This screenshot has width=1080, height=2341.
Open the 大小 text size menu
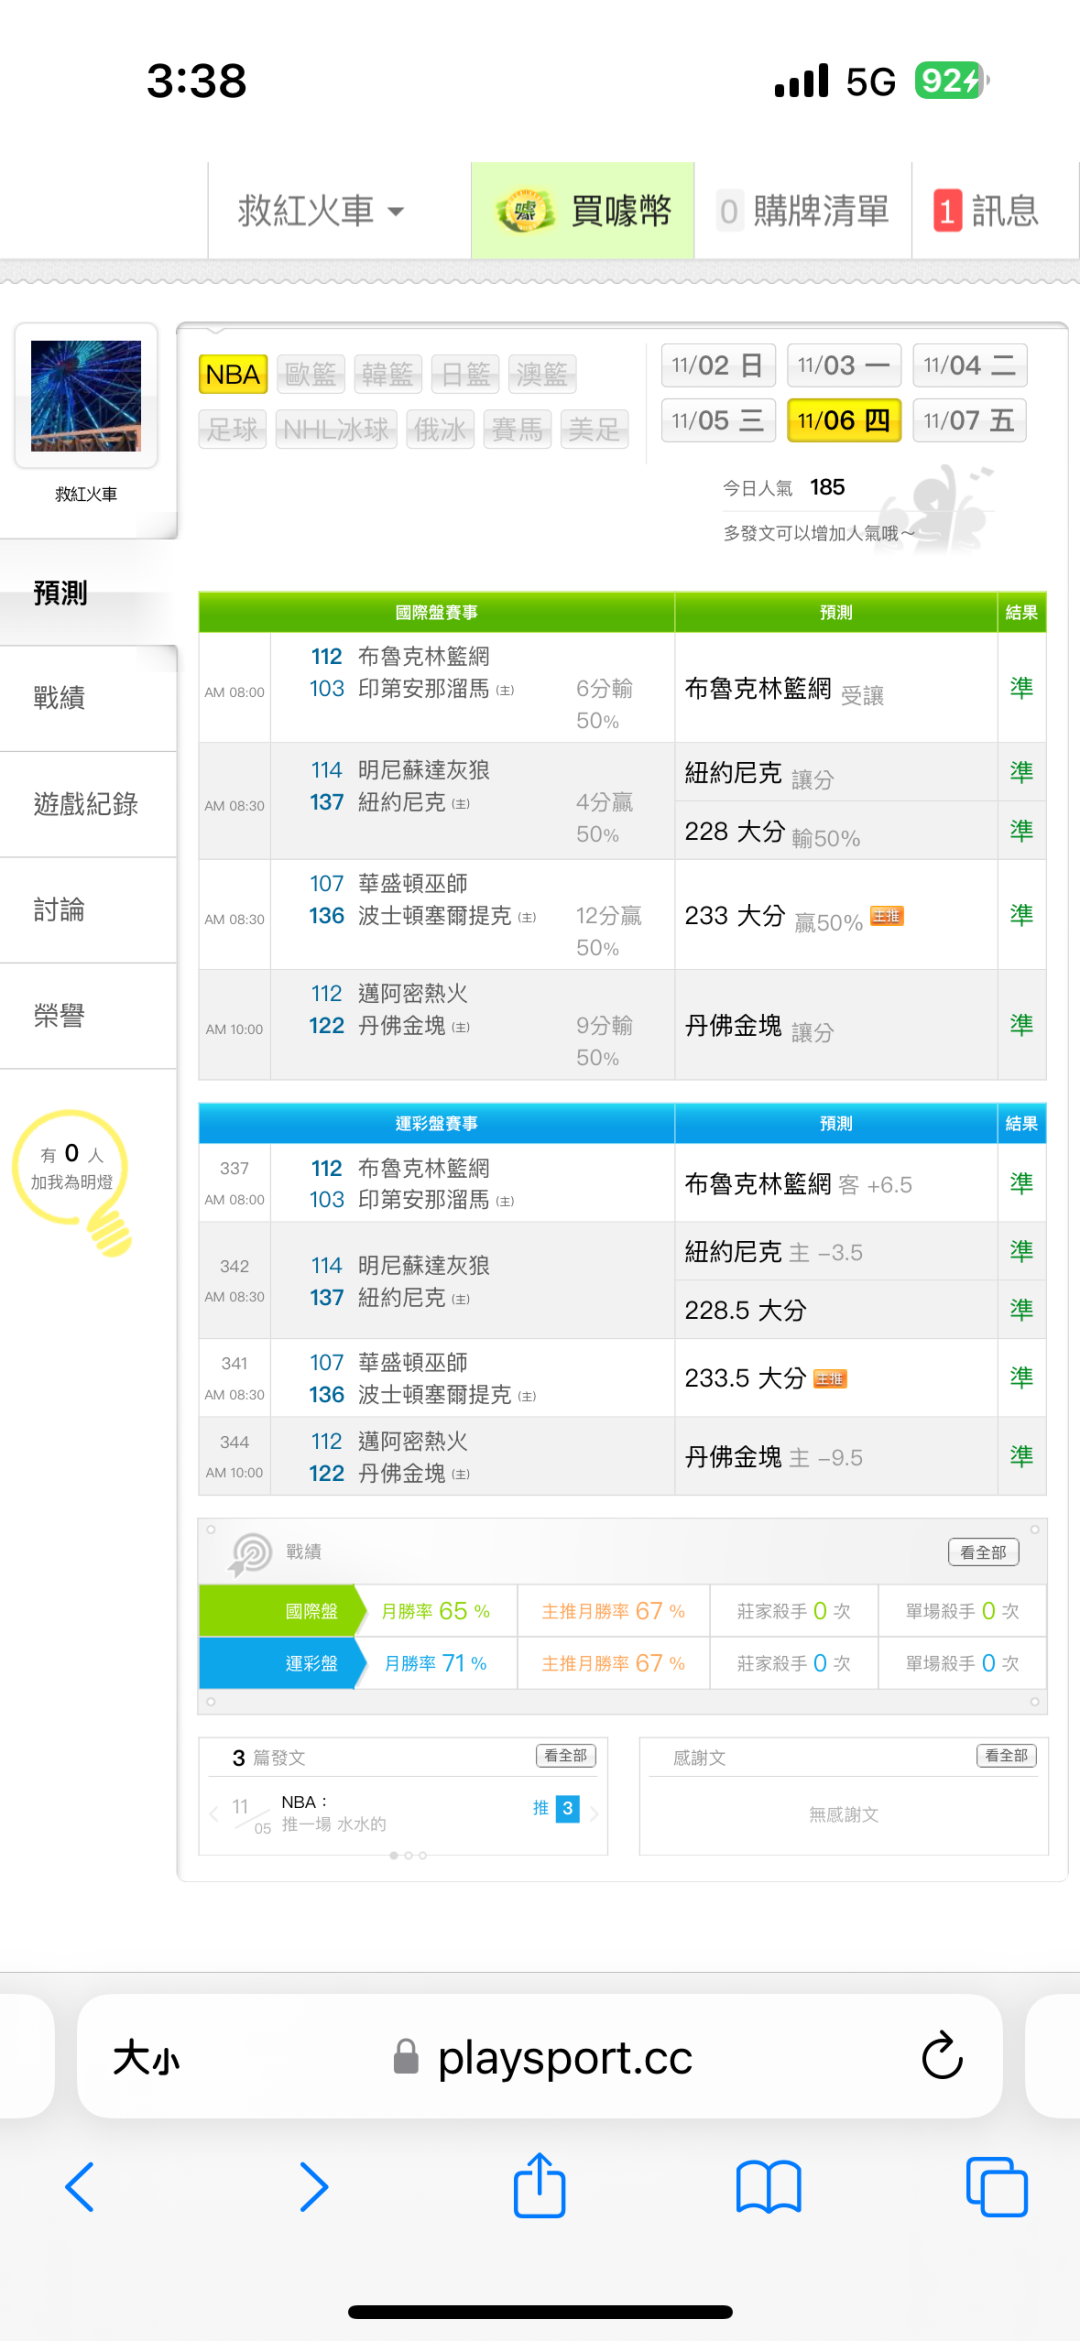click(146, 2057)
